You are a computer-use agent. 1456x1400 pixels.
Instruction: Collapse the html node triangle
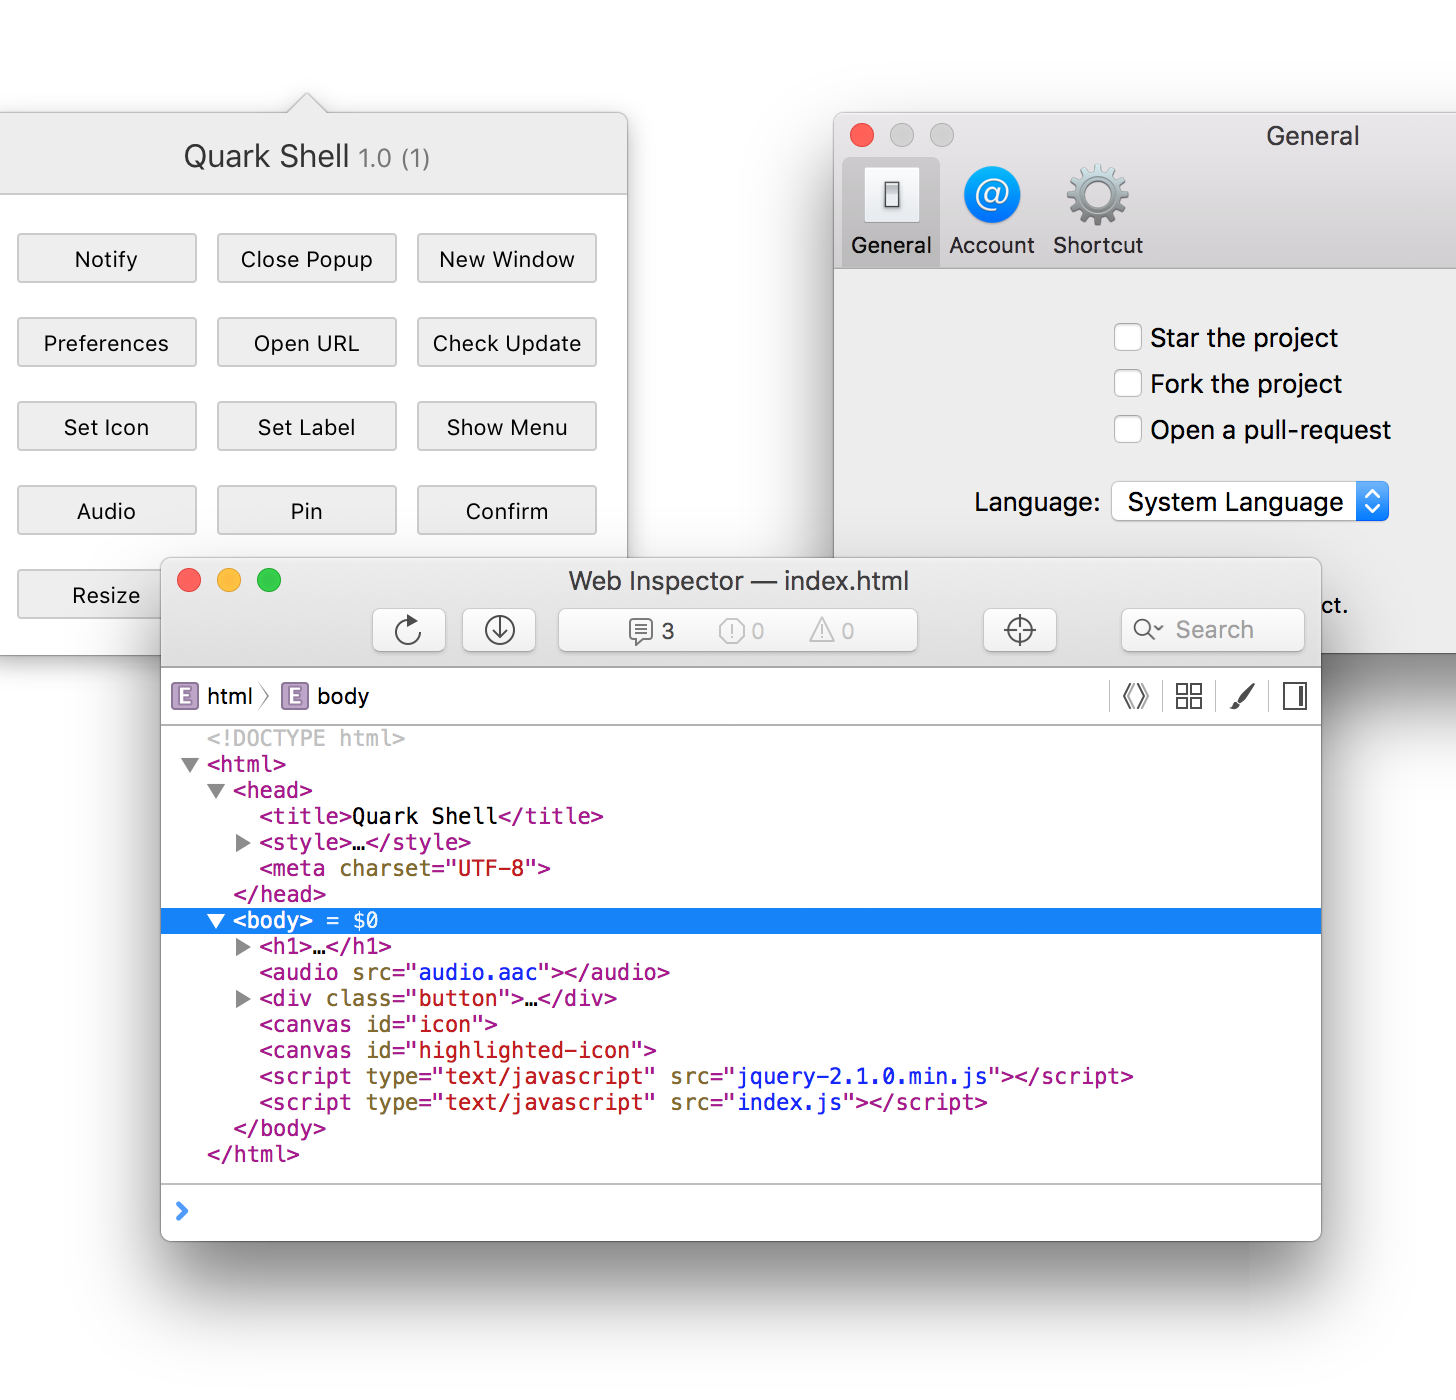(x=190, y=765)
